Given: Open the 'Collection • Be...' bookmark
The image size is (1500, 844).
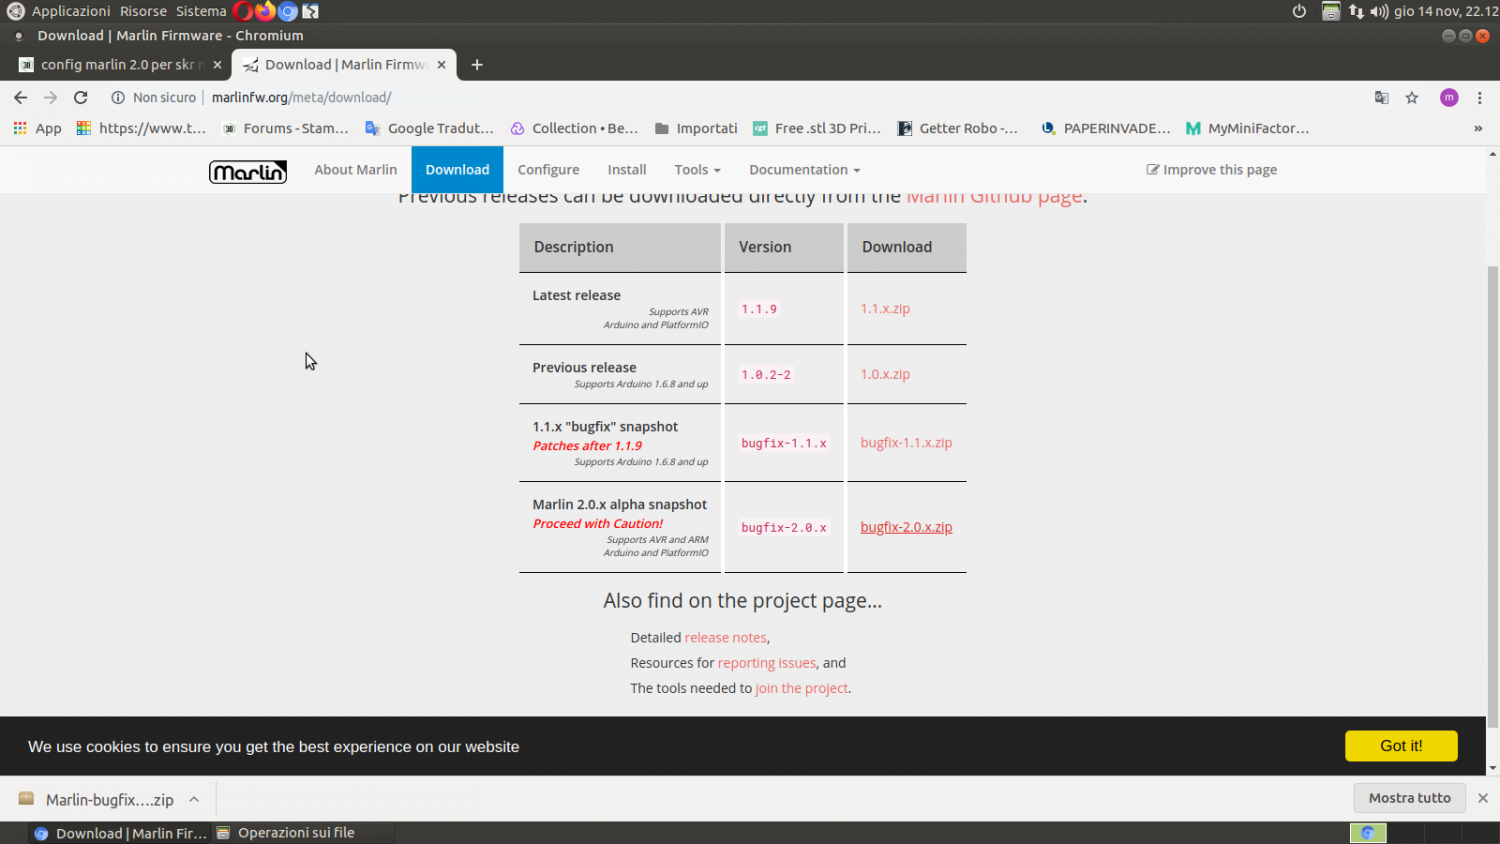Looking at the screenshot, I should point(574,128).
